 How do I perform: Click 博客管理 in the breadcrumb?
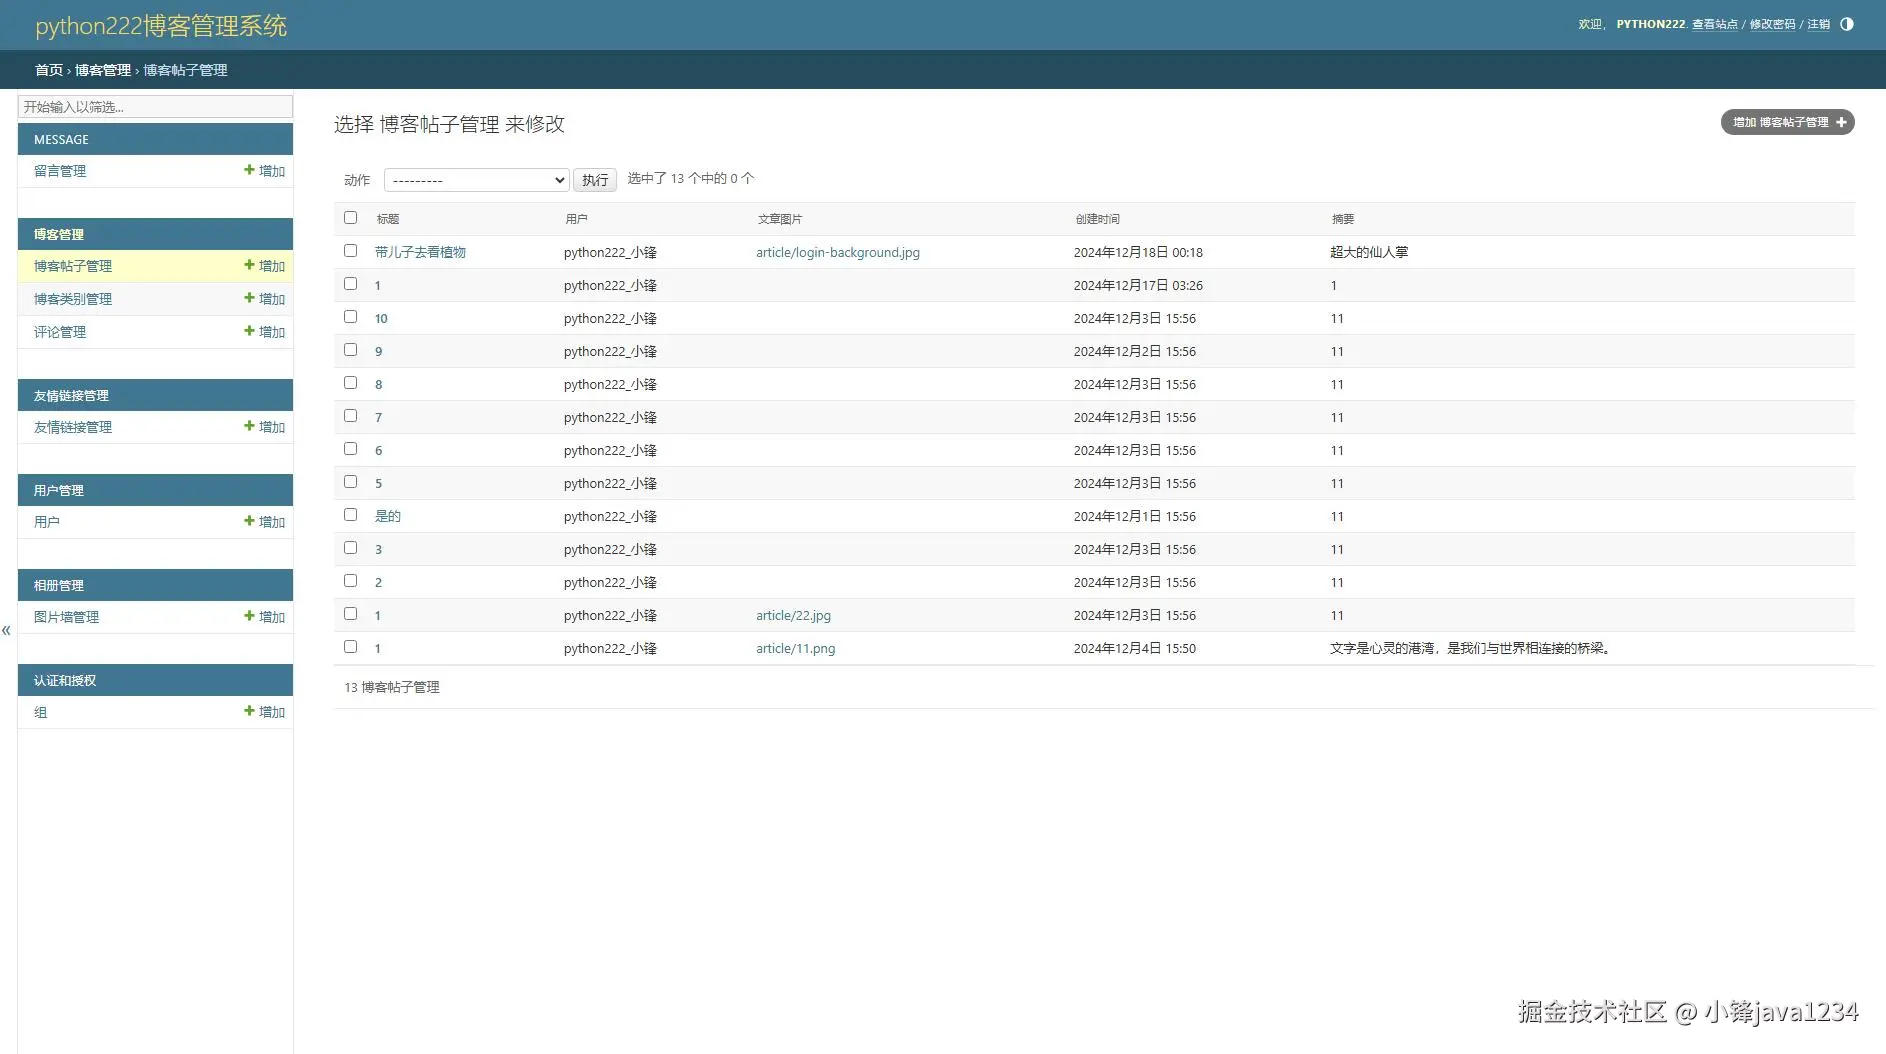pyautogui.click(x=103, y=70)
